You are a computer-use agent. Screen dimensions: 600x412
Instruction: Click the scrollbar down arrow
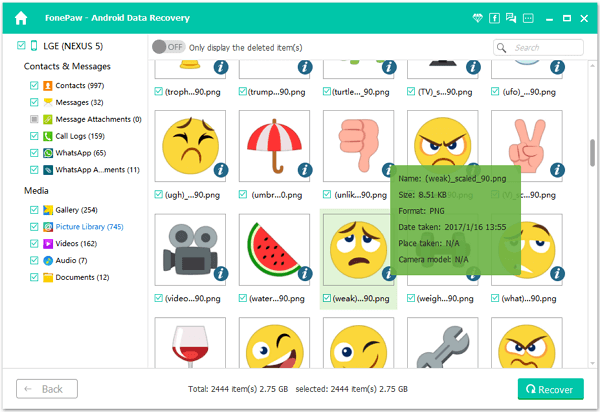click(592, 363)
